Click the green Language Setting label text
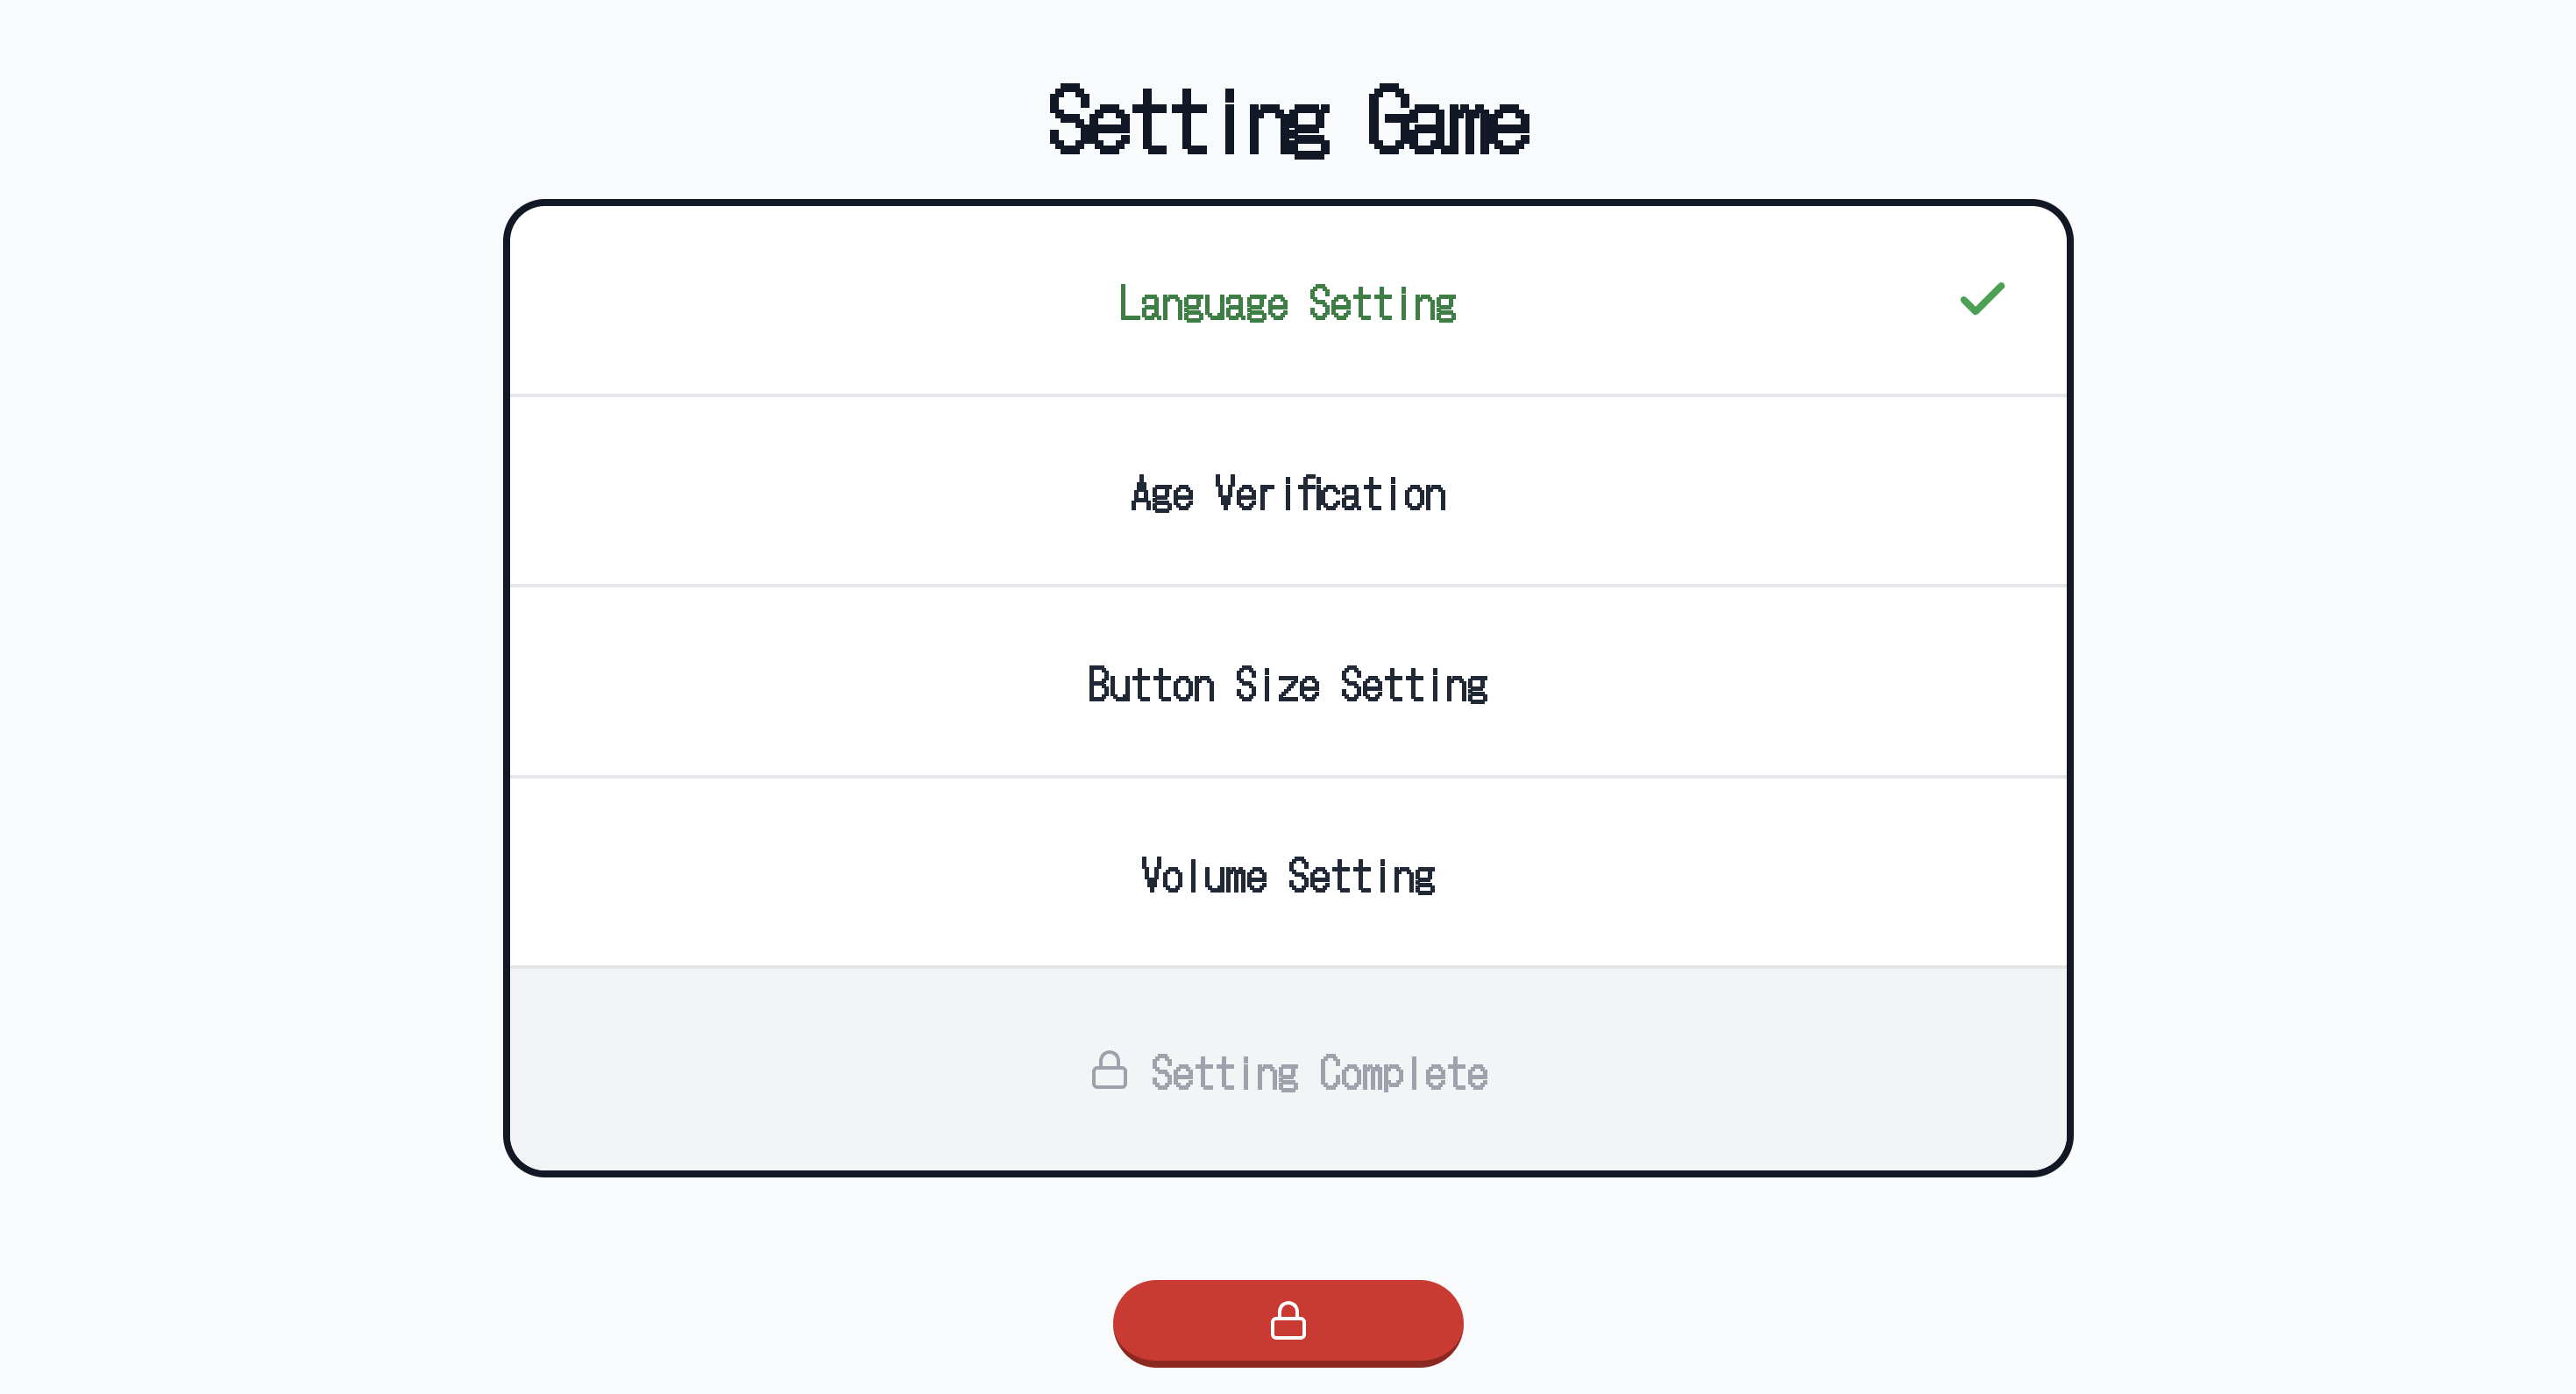This screenshot has width=2576, height=1394. (x=1287, y=304)
